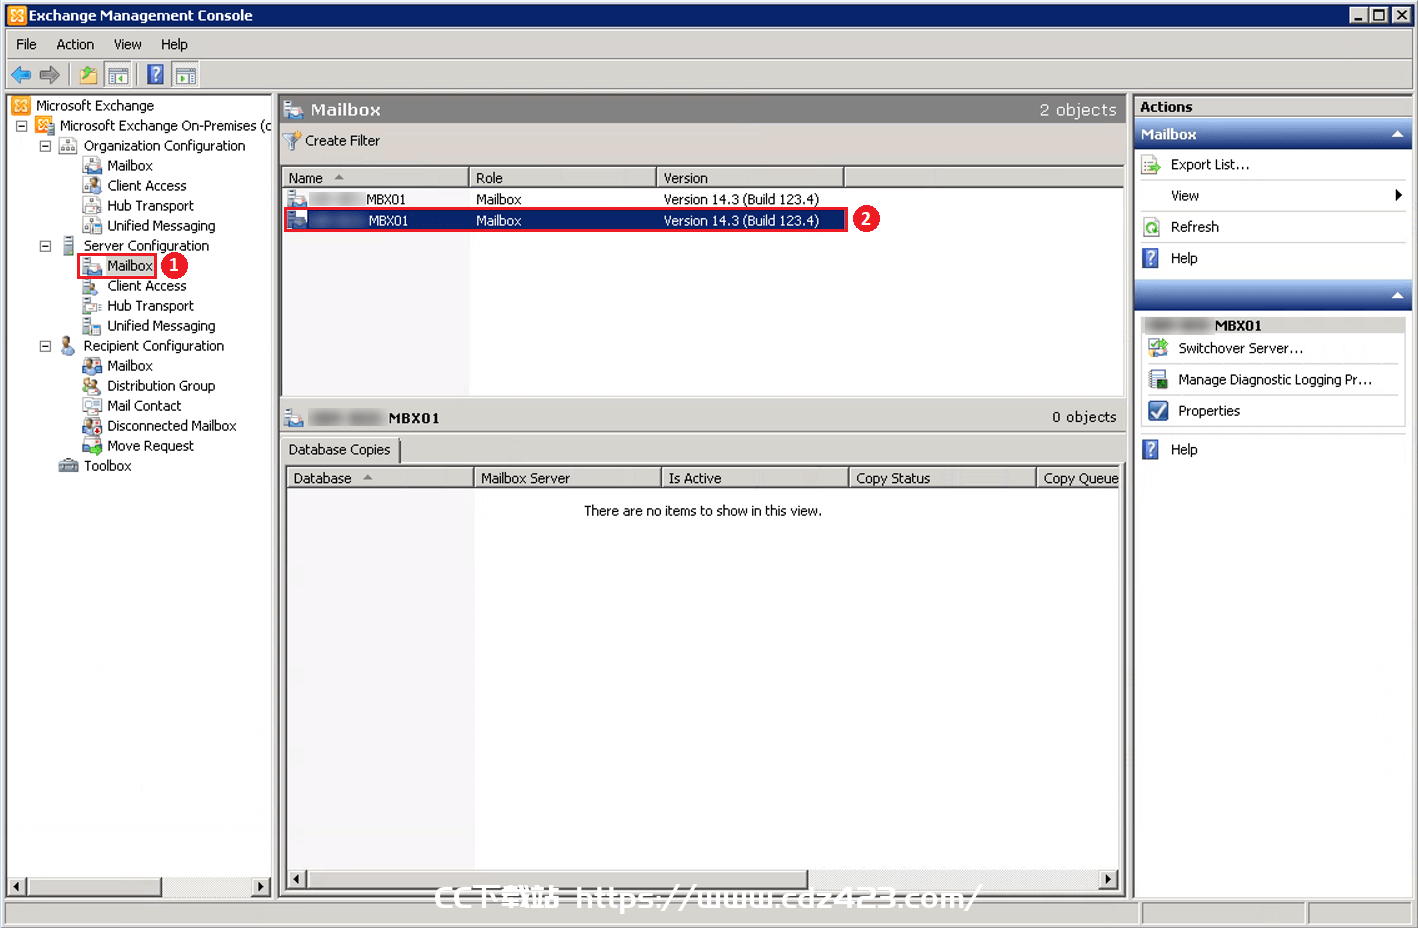
Task: Collapse the Recipient Configuration node
Action: point(45,346)
